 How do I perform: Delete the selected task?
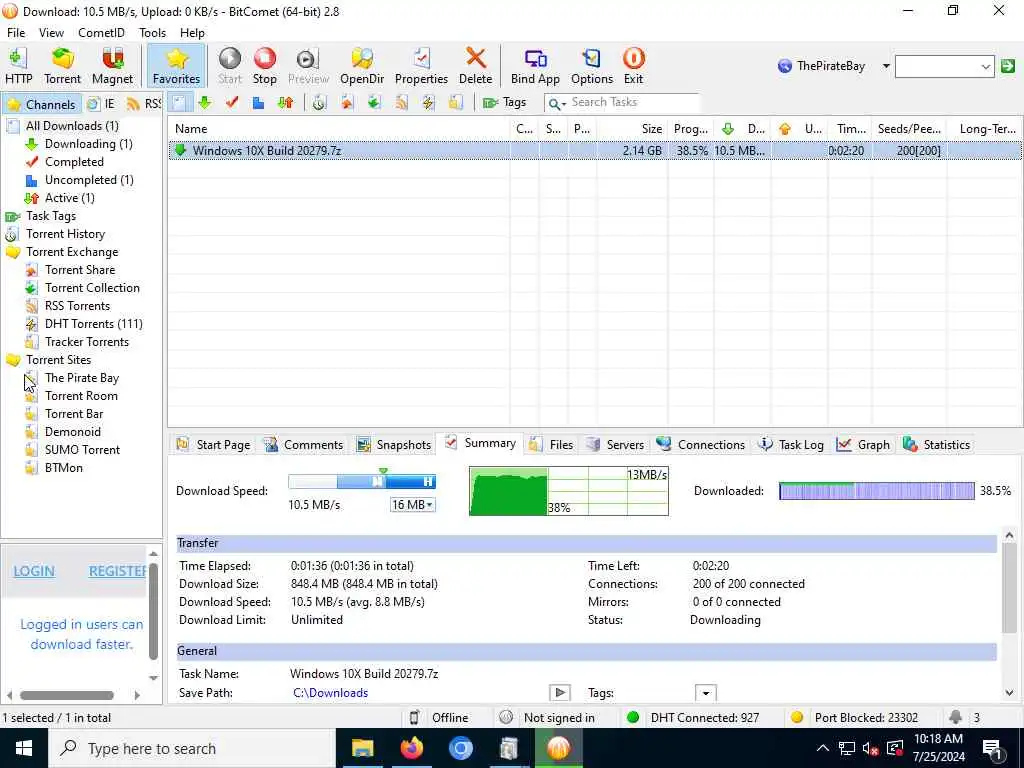tap(475, 66)
